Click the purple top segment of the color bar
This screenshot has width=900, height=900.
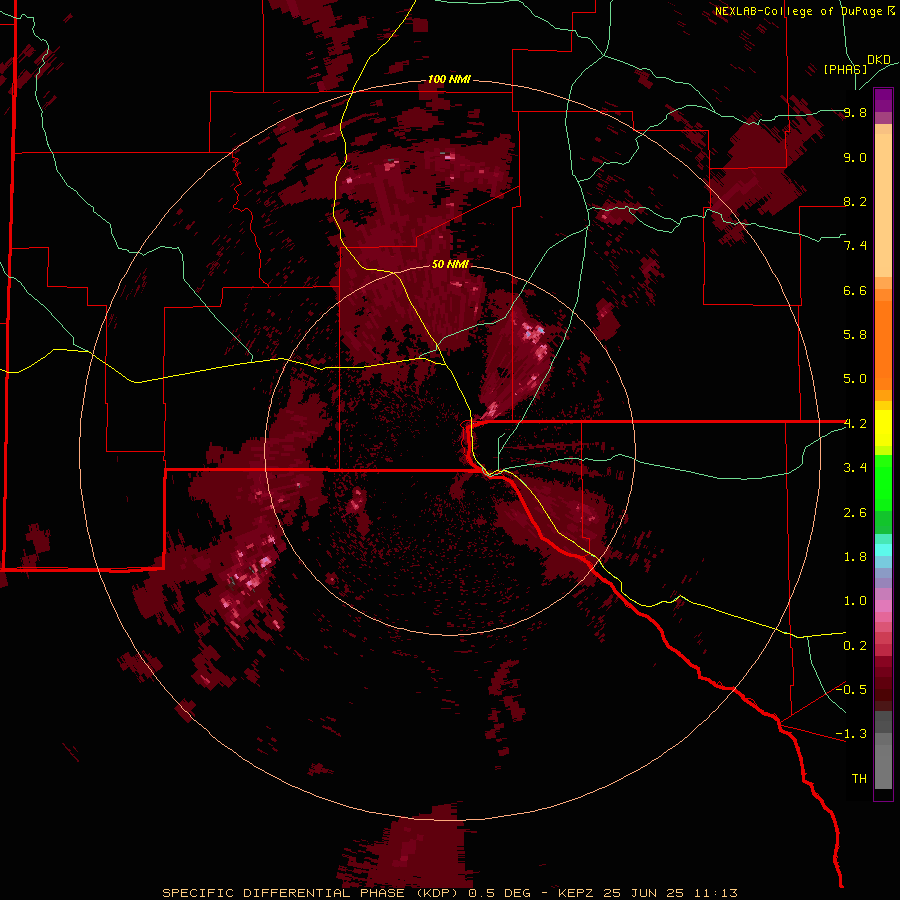coord(883,100)
